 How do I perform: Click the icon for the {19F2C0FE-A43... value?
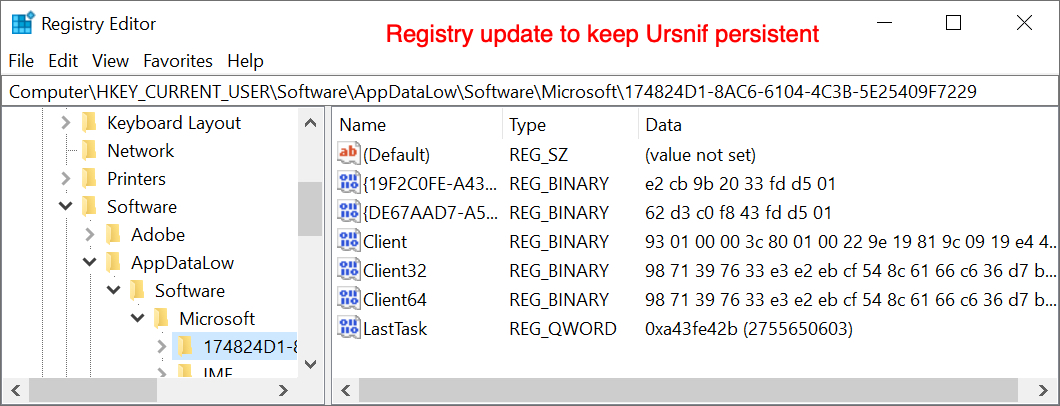(x=349, y=183)
